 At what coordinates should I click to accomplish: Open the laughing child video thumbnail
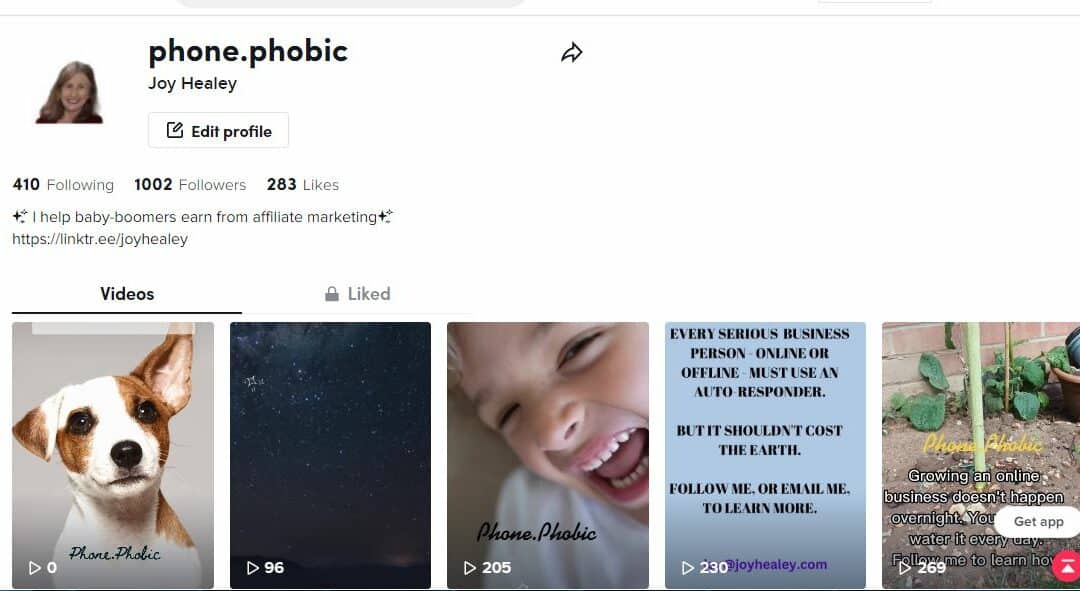pyautogui.click(x=548, y=455)
